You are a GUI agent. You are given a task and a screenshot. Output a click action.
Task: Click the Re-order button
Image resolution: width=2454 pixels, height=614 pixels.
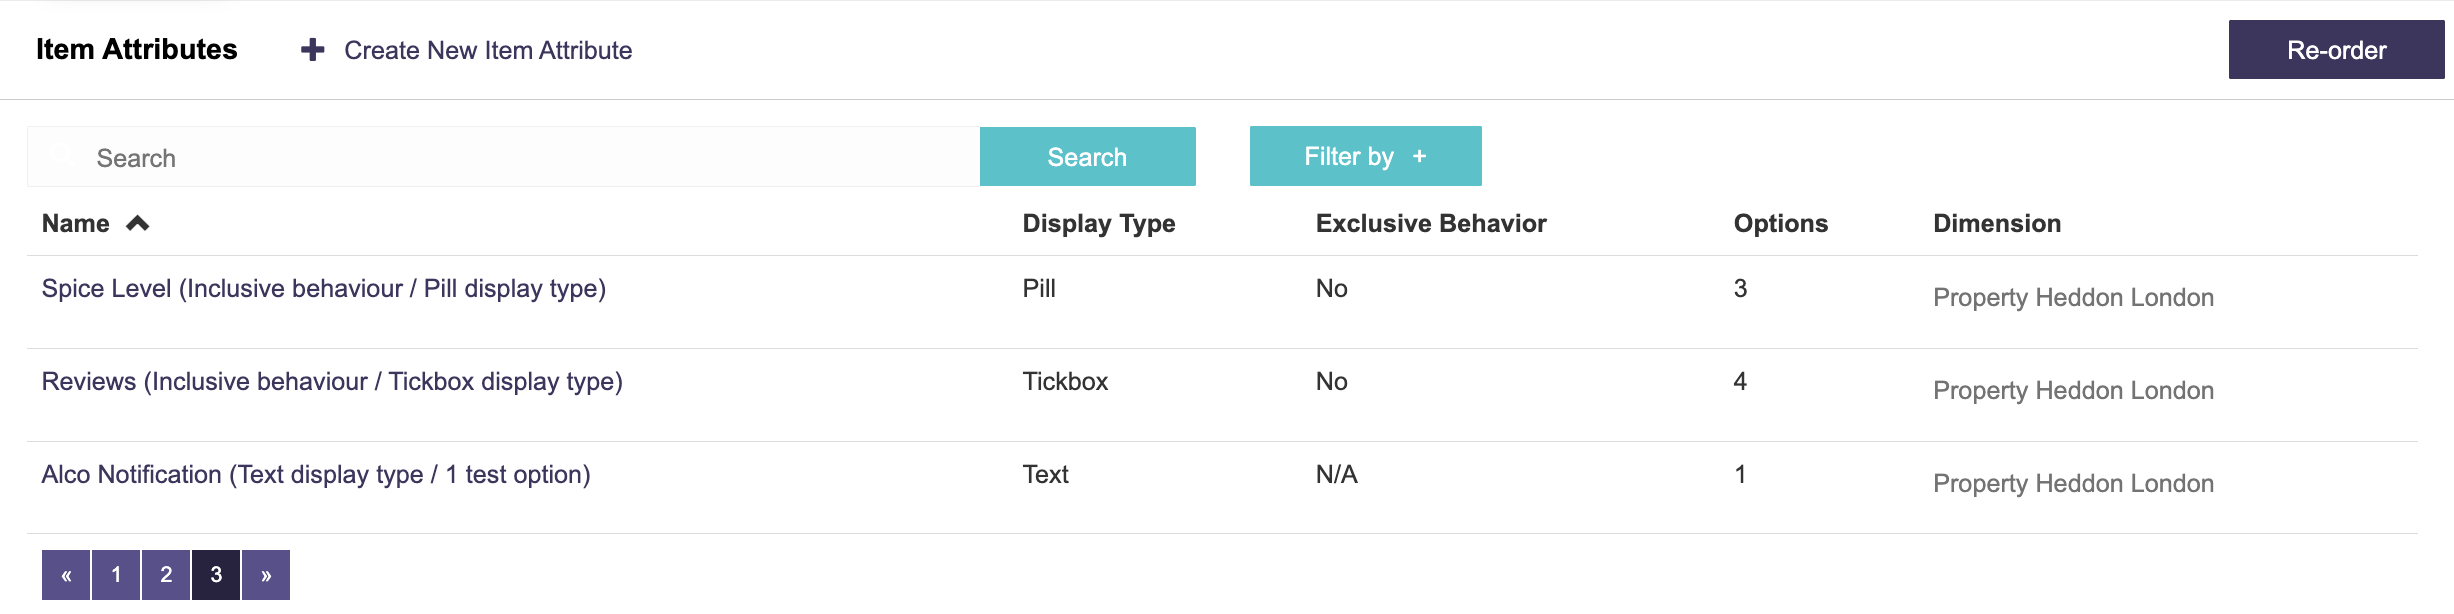coord(2336,49)
